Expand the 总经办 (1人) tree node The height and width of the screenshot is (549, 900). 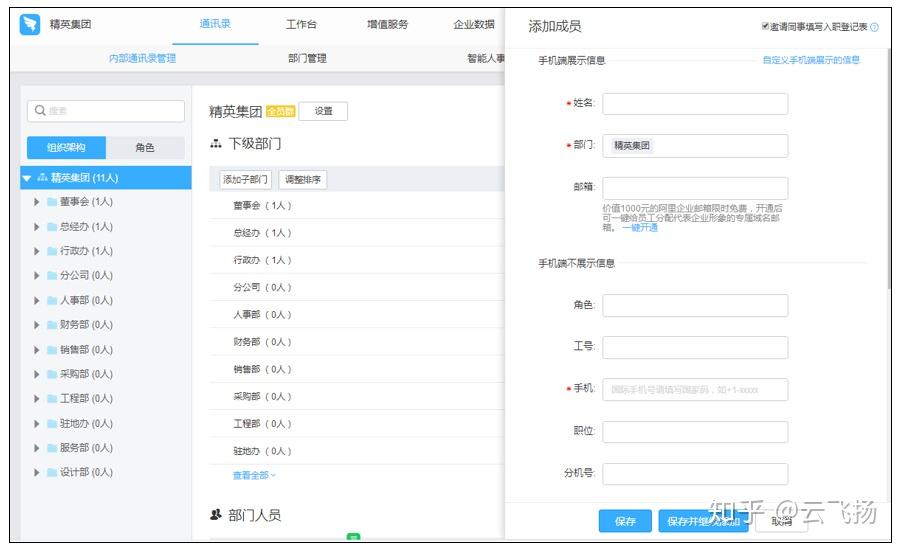37,227
